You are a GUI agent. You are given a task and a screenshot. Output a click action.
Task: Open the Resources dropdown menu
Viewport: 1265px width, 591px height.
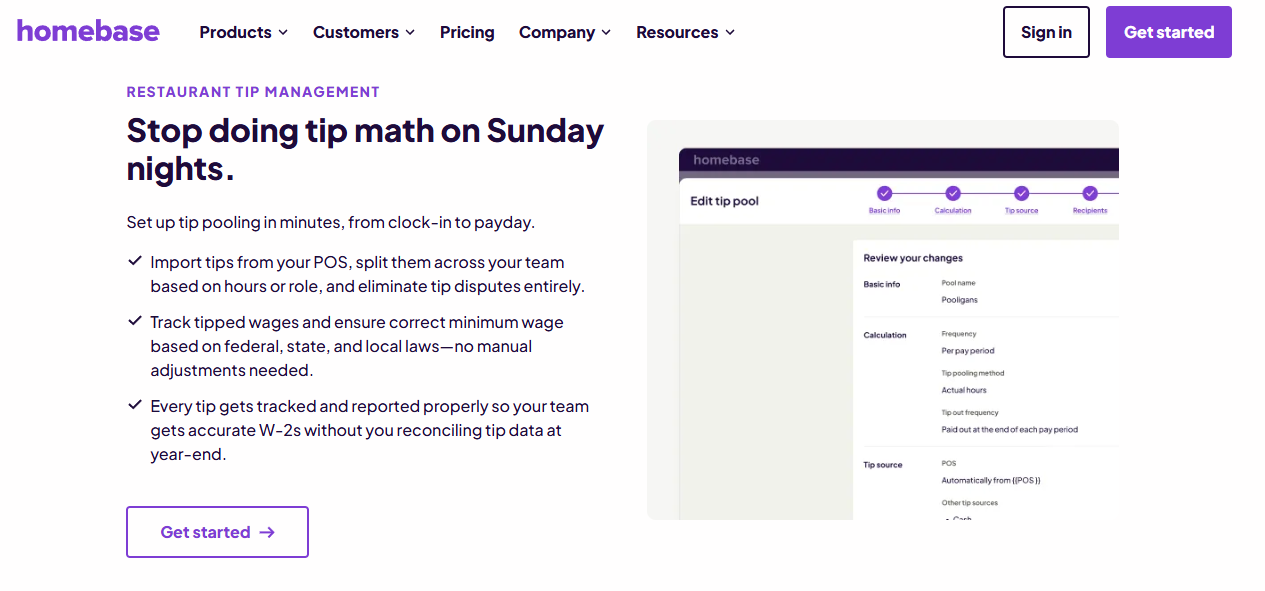point(686,32)
